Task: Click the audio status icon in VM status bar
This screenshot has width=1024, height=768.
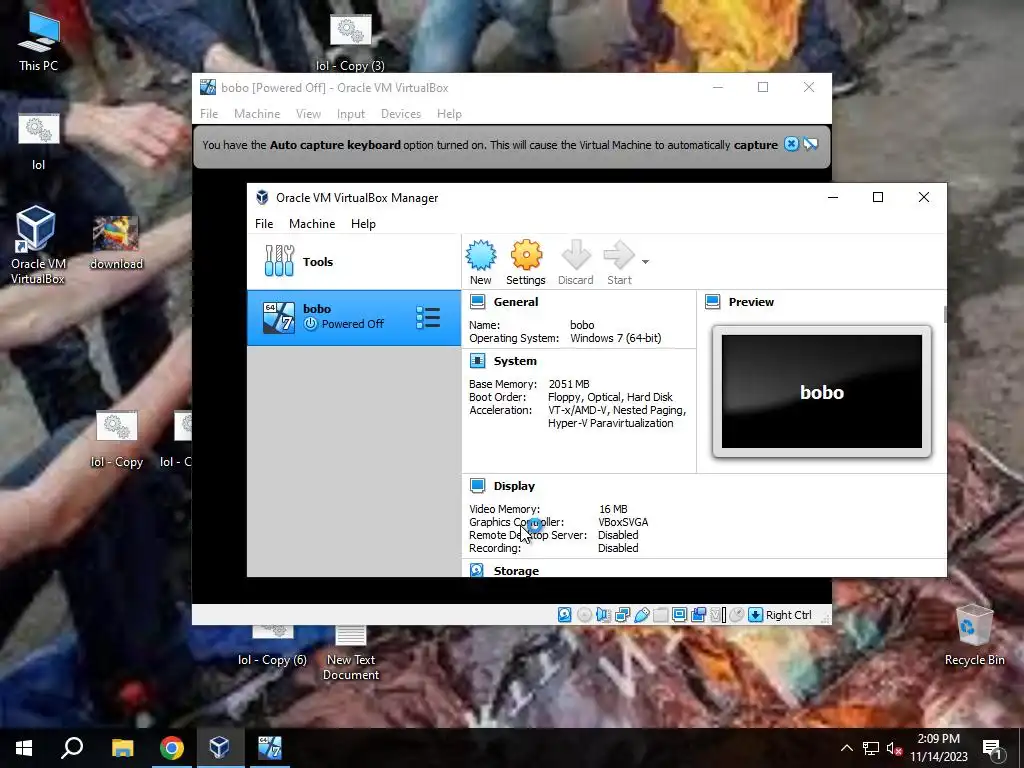Action: (603, 615)
